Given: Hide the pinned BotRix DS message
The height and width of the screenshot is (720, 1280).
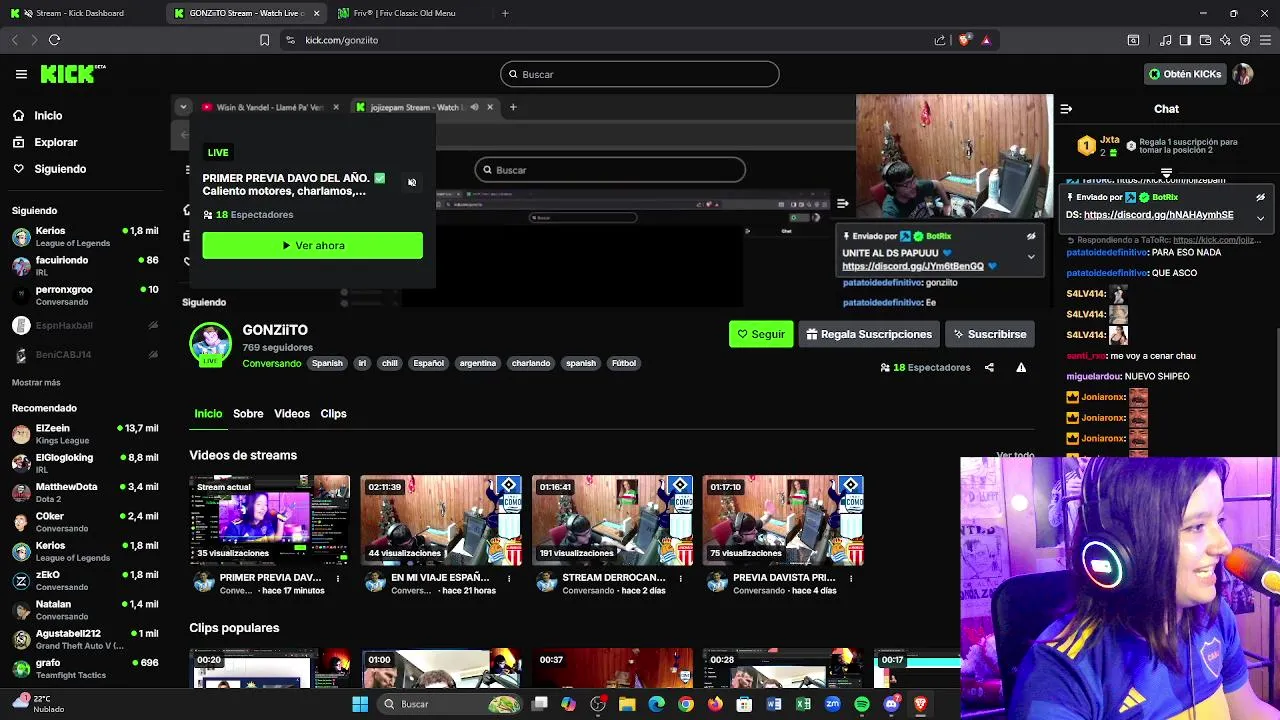Looking at the screenshot, I should (1260, 197).
